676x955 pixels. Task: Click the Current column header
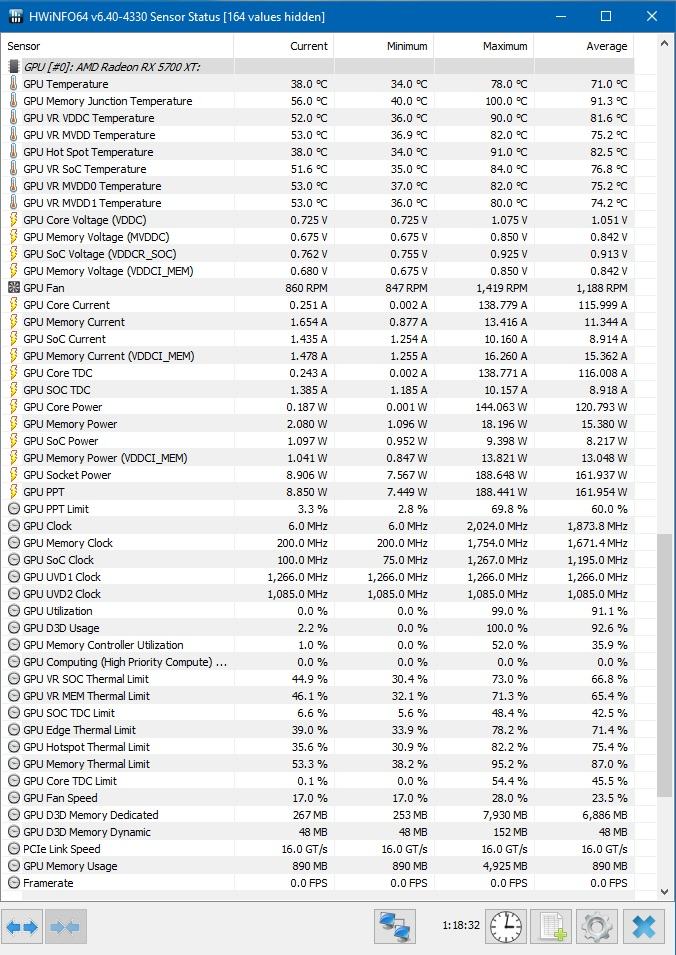point(284,46)
